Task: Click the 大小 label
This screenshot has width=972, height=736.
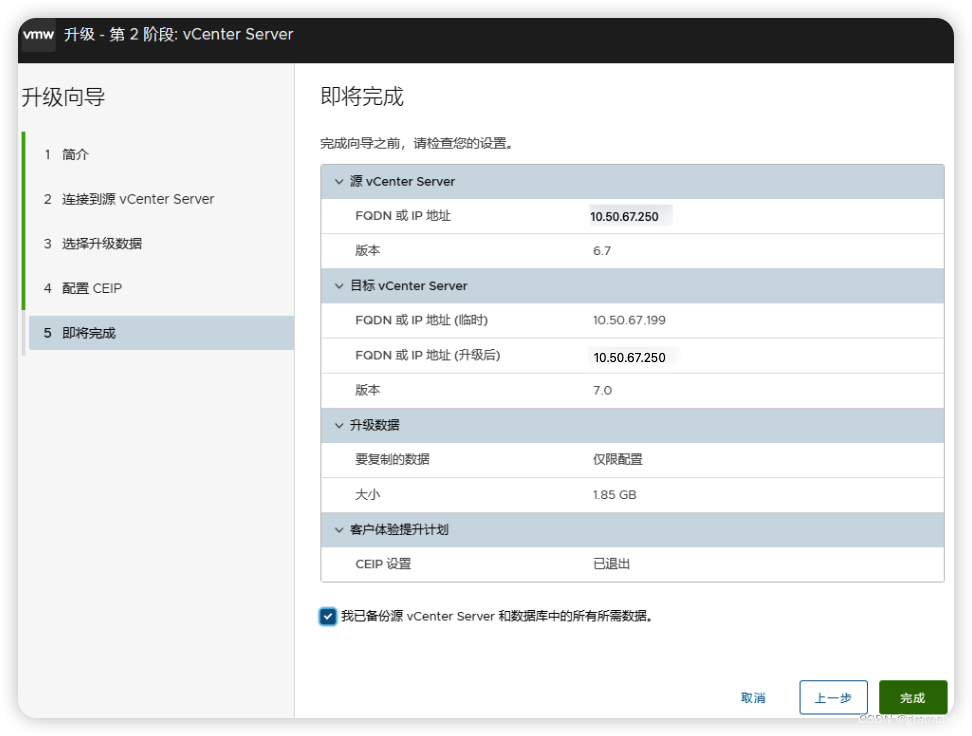Action: (x=368, y=495)
